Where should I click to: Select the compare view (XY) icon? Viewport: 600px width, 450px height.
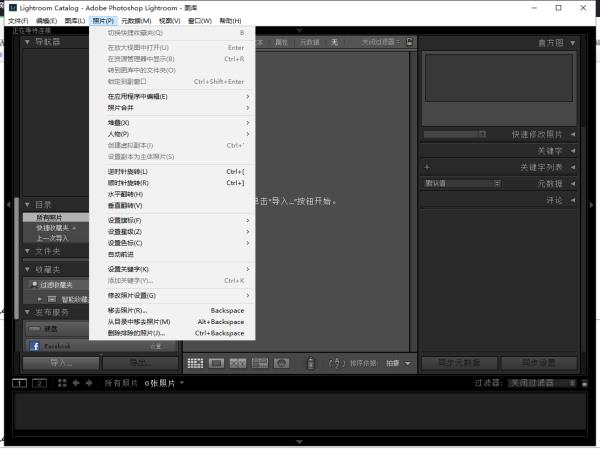[238, 362]
